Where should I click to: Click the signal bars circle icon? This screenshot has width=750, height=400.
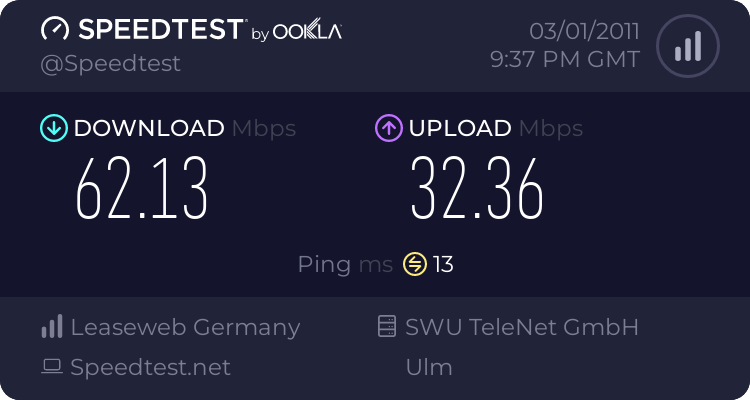tap(686, 45)
